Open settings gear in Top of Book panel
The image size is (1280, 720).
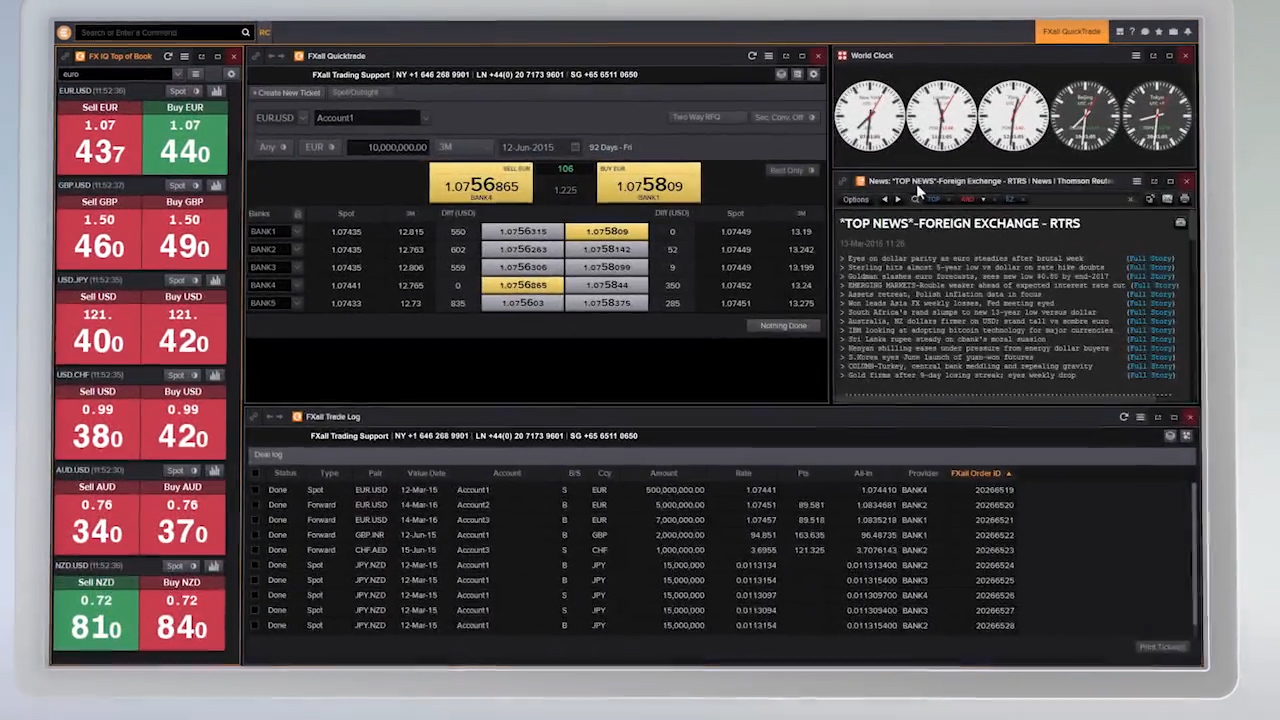[231, 74]
